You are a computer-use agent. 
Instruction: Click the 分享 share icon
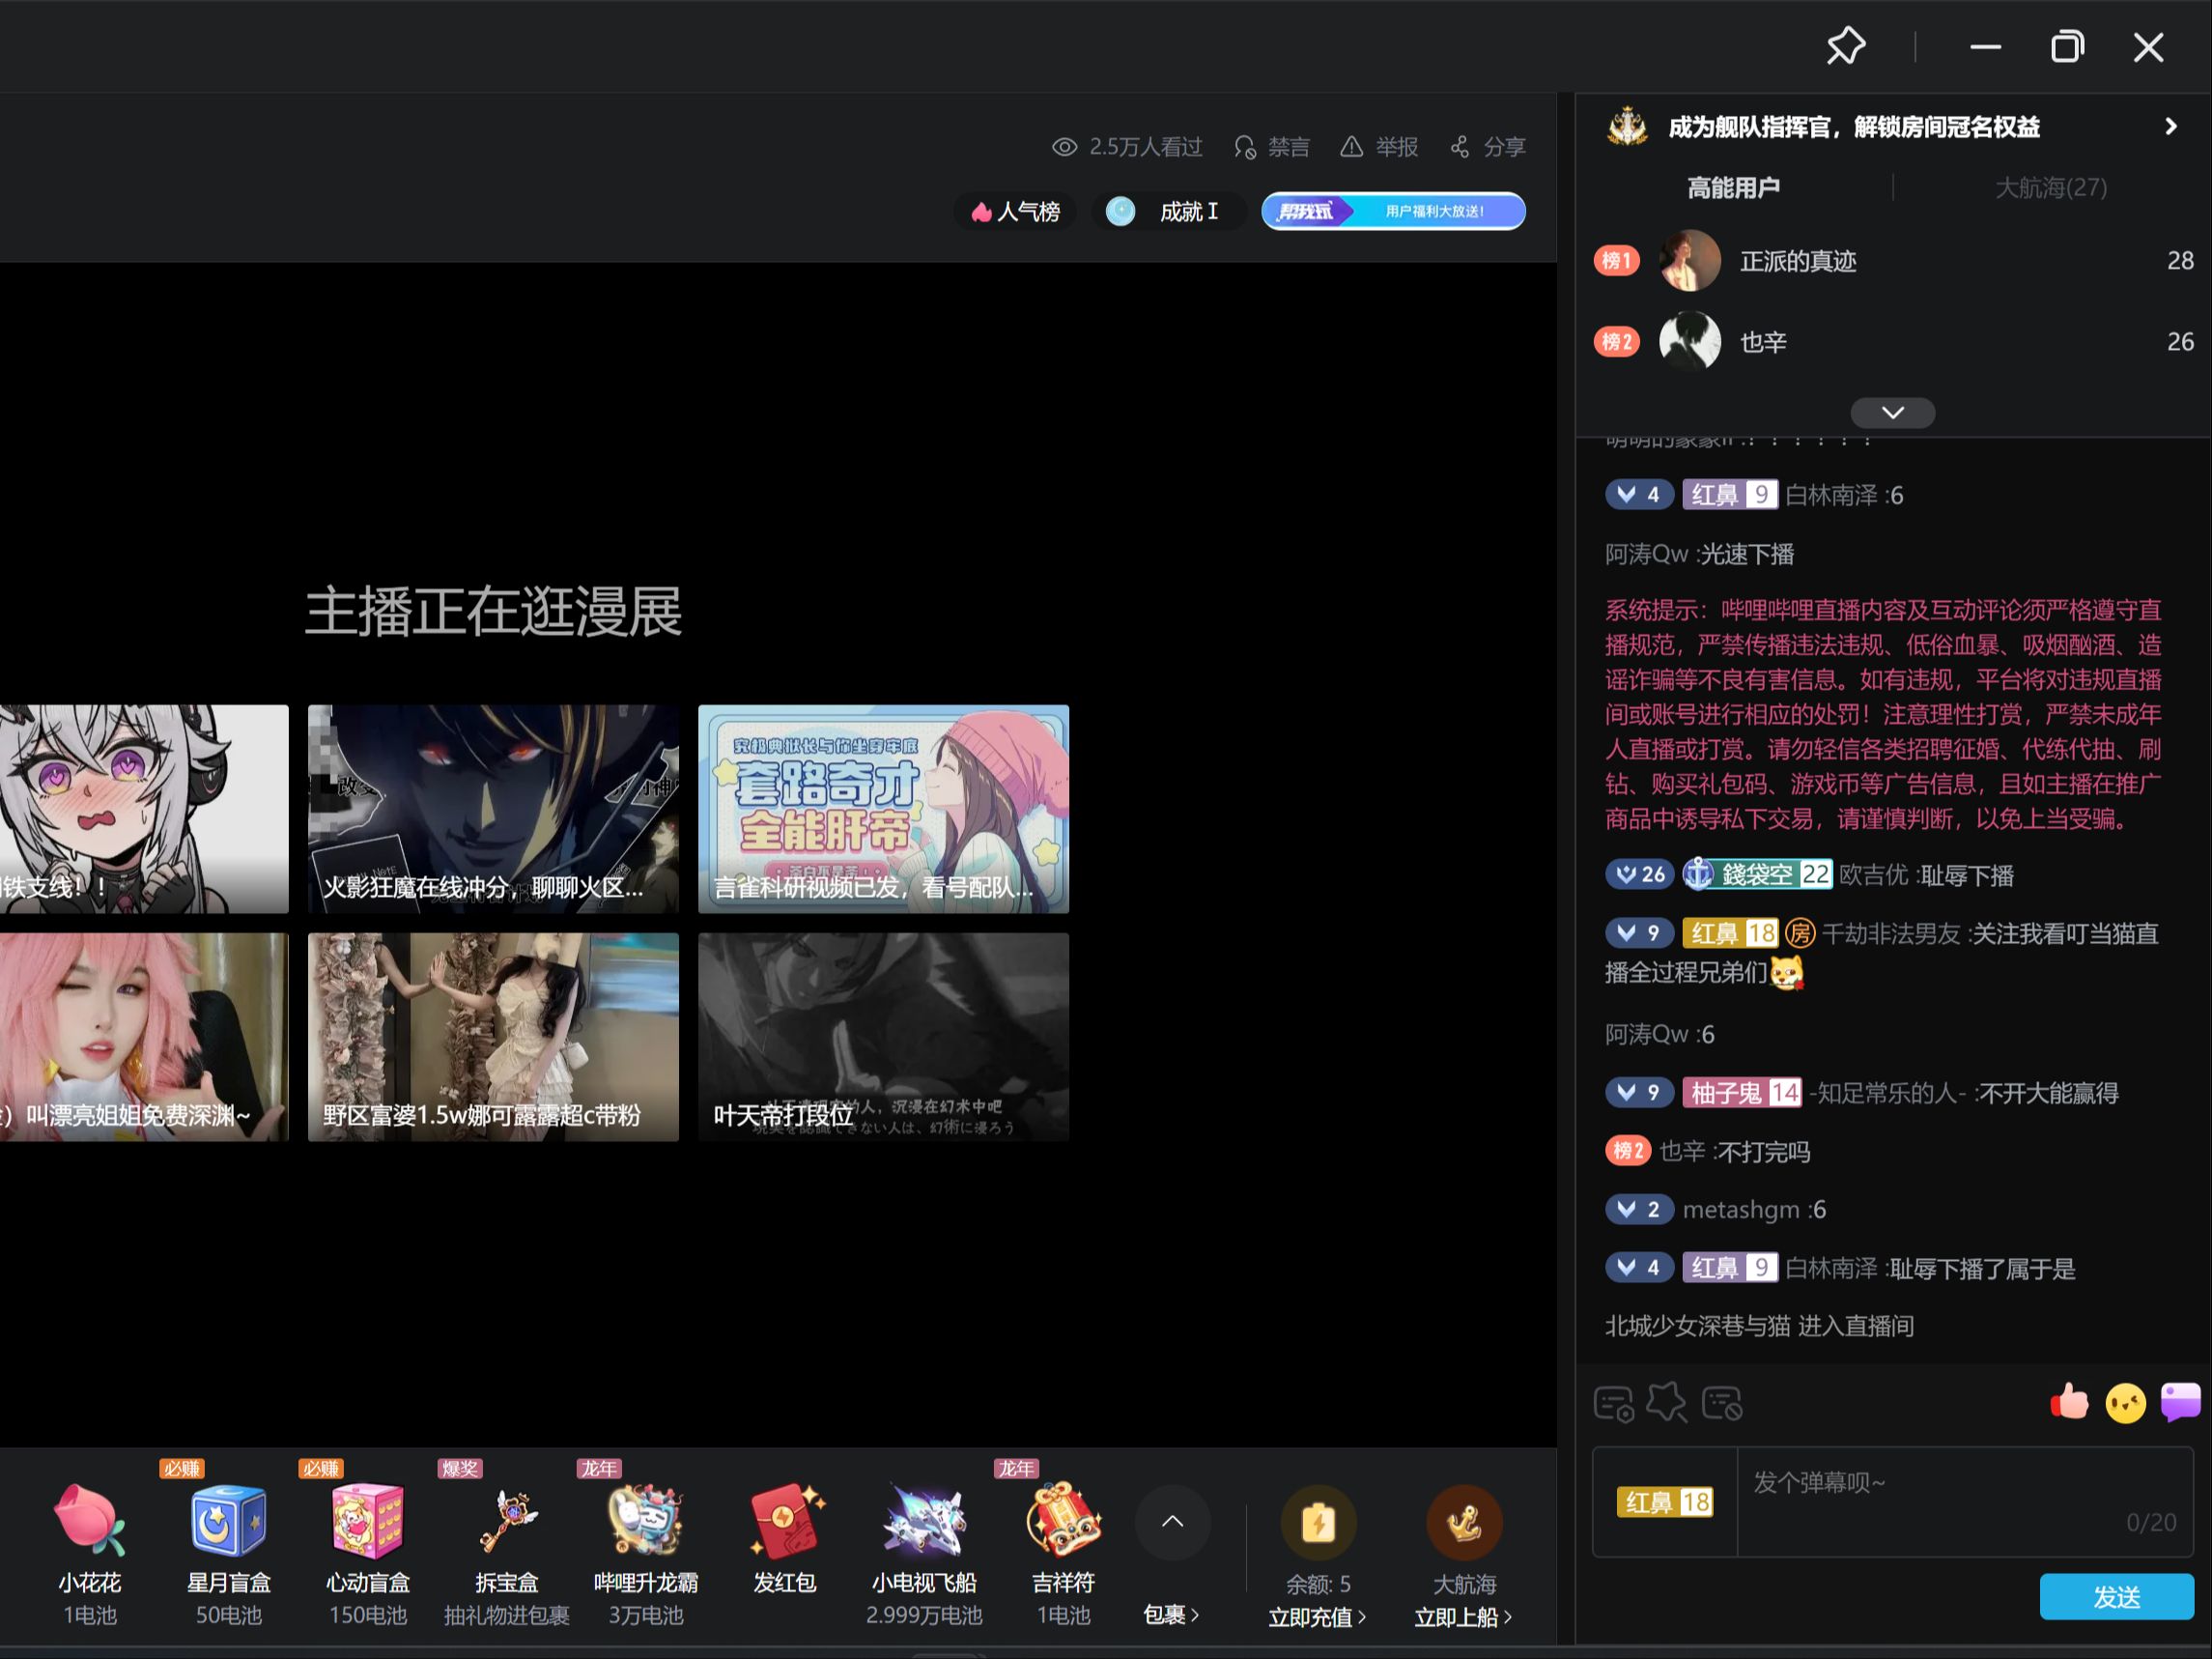coord(1460,147)
